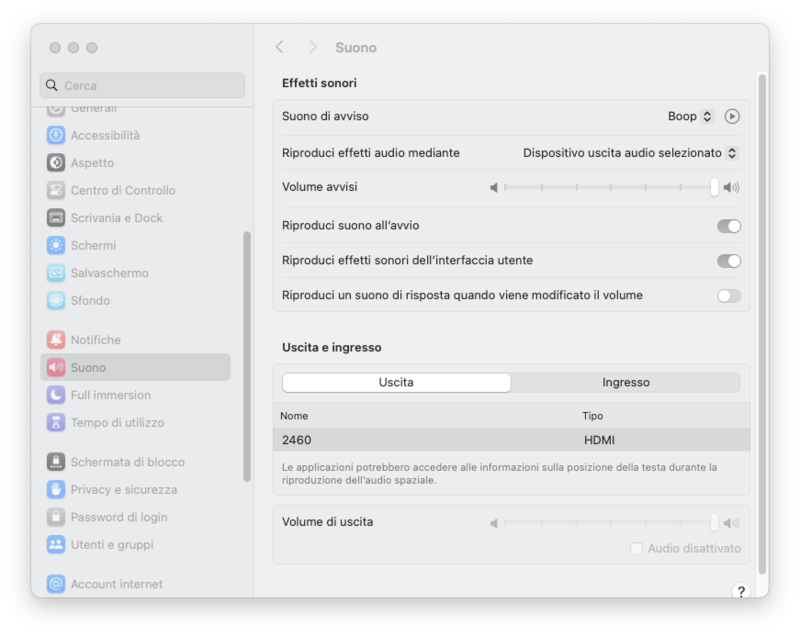The height and width of the screenshot is (636, 800).
Task: Disable interface sound effects switch
Action: pos(729,261)
